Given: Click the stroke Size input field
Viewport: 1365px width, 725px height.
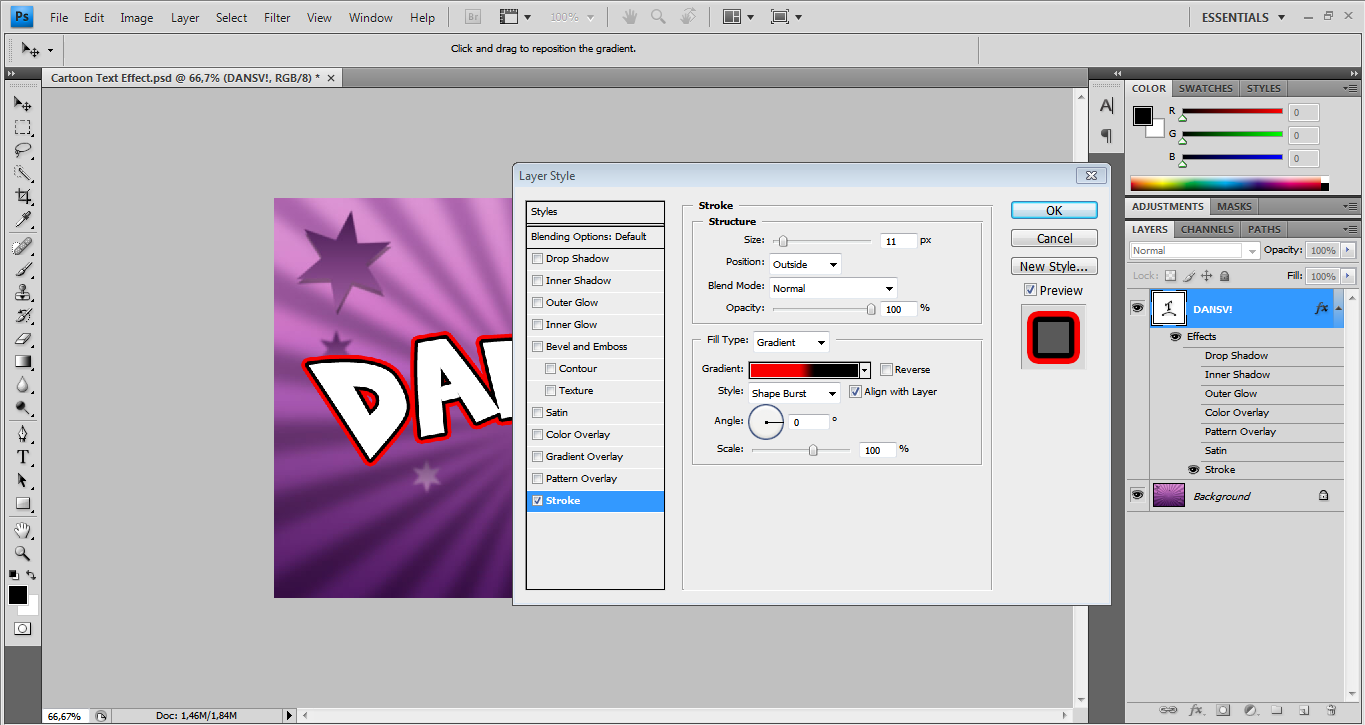Looking at the screenshot, I should click(x=898, y=241).
